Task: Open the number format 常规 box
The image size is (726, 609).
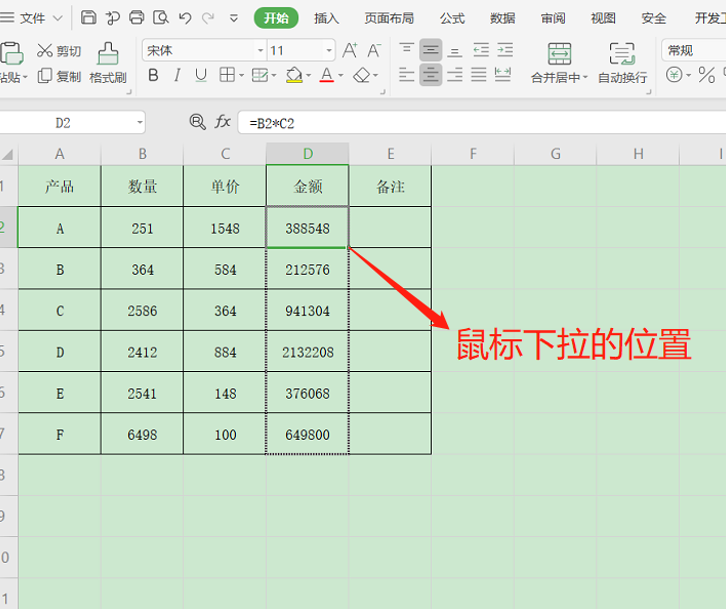Action: click(x=694, y=50)
